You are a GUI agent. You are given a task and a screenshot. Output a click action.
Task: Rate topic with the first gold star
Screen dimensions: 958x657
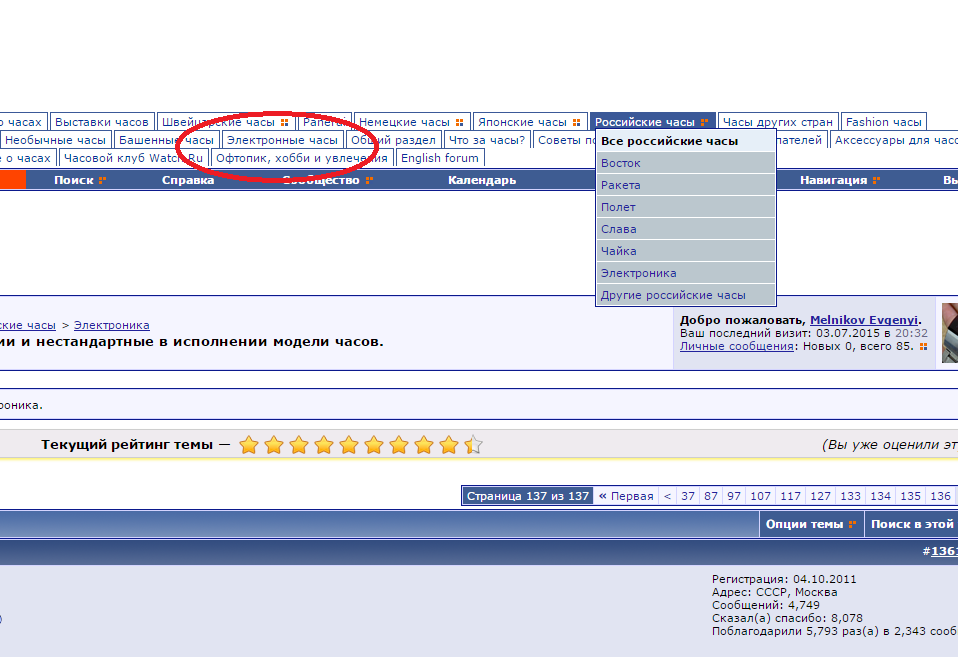tap(249, 445)
